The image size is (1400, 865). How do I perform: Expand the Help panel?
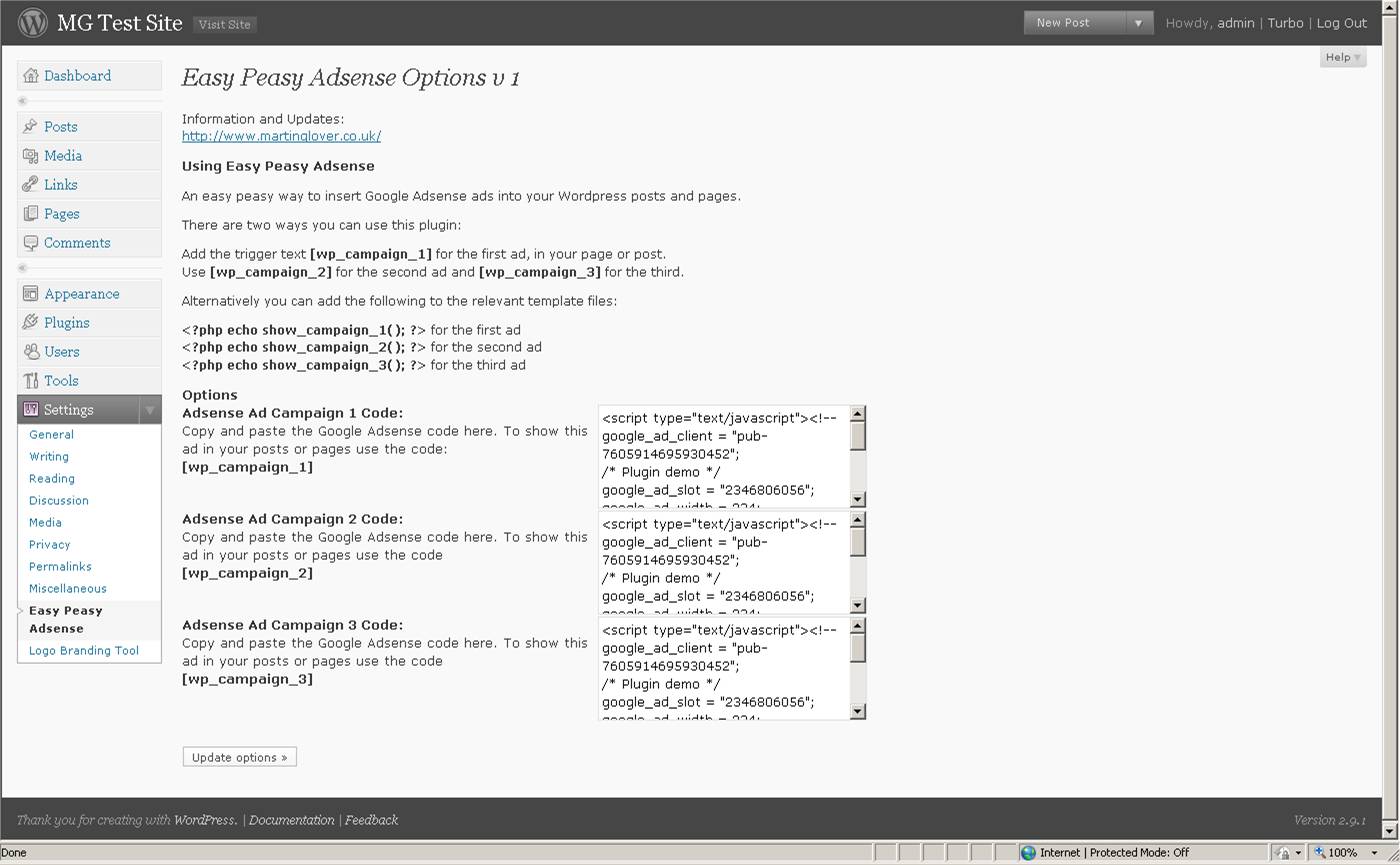pyautogui.click(x=1342, y=57)
